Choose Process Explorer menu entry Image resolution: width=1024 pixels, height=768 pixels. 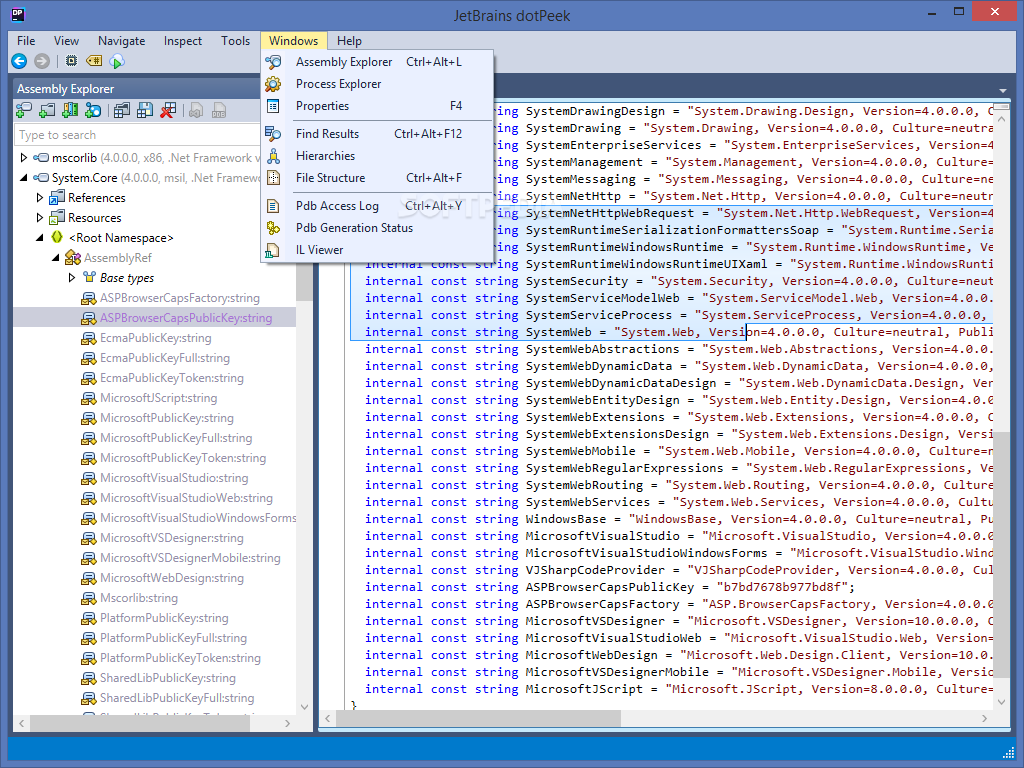pos(377,84)
